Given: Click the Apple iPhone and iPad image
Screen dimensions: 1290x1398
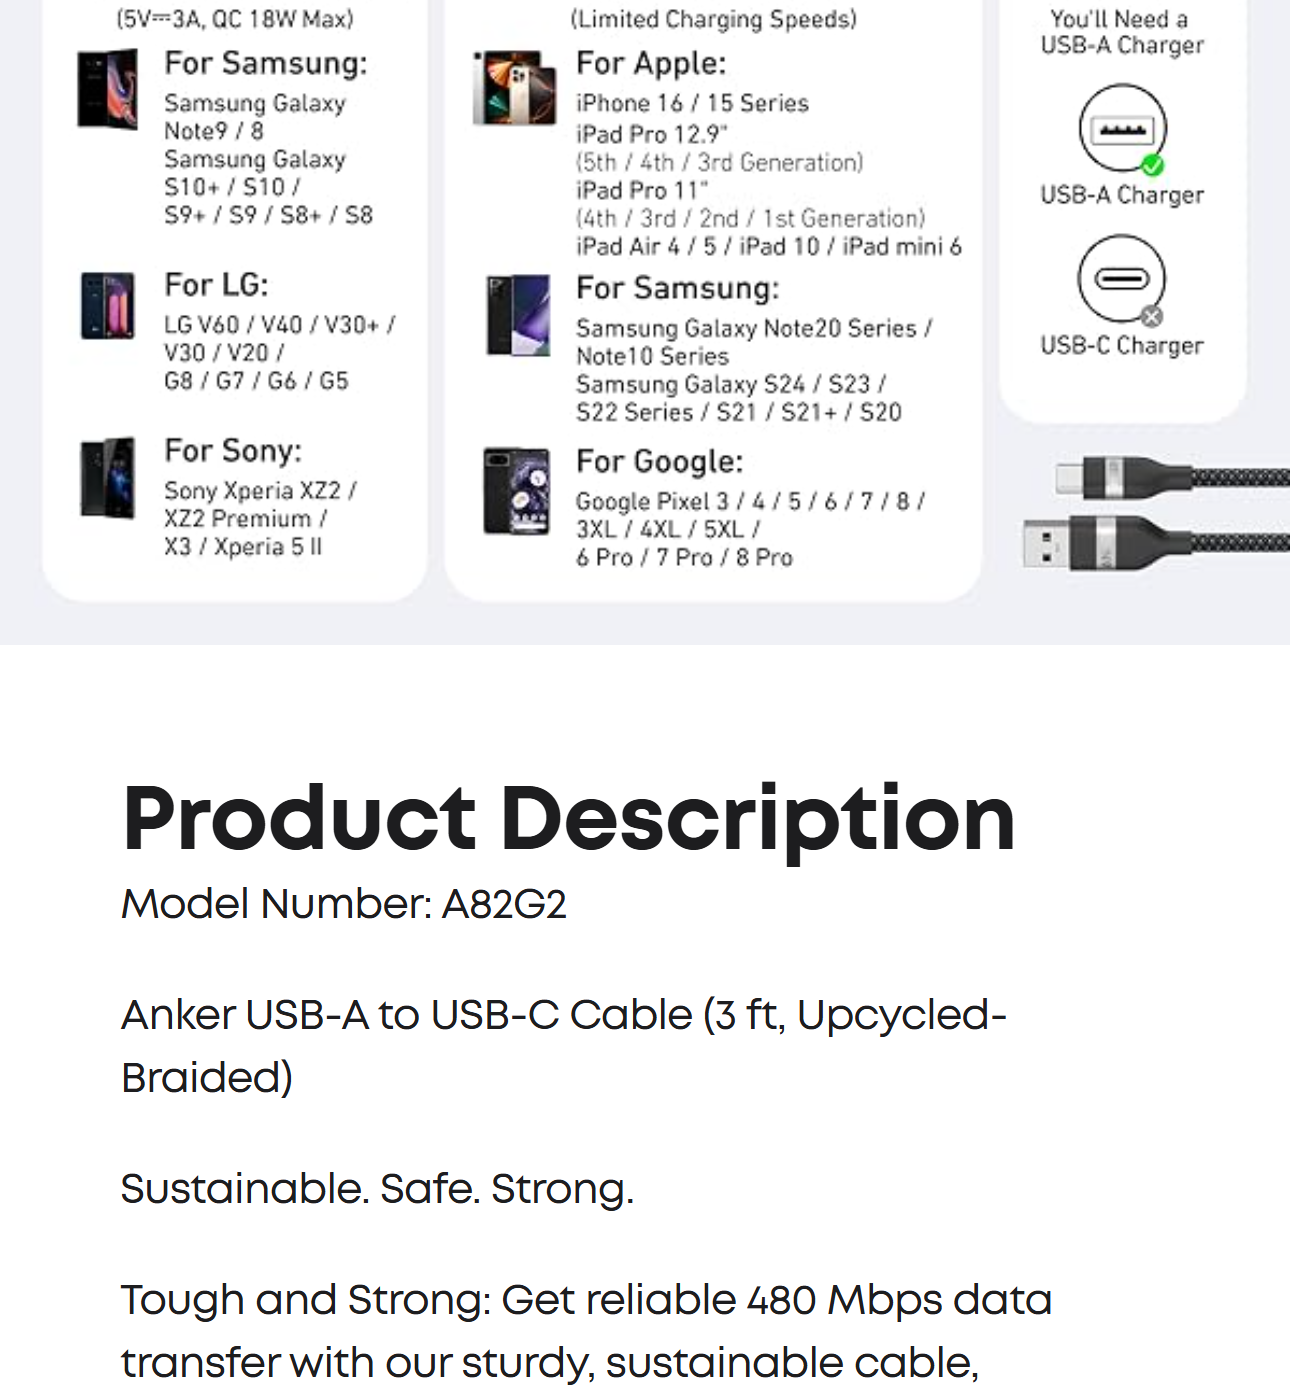Looking at the screenshot, I should pyautogui.click(x=515, y=88).
